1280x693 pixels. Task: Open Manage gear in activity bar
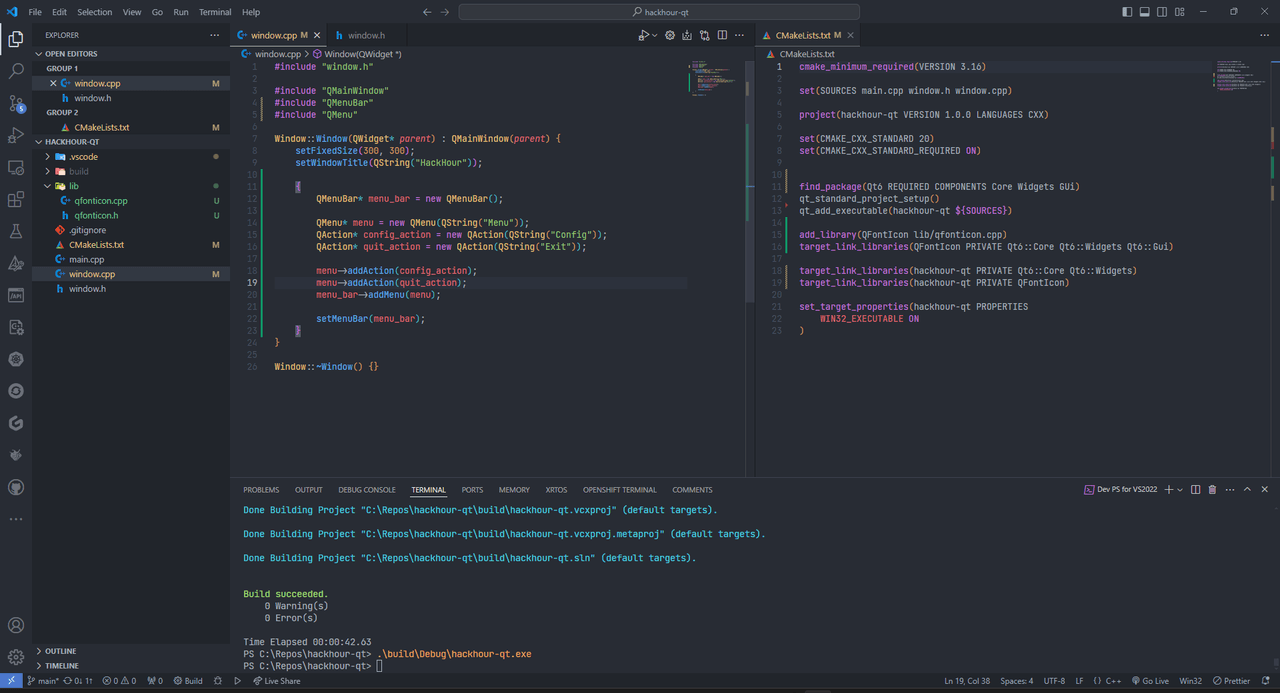point(16,657)
